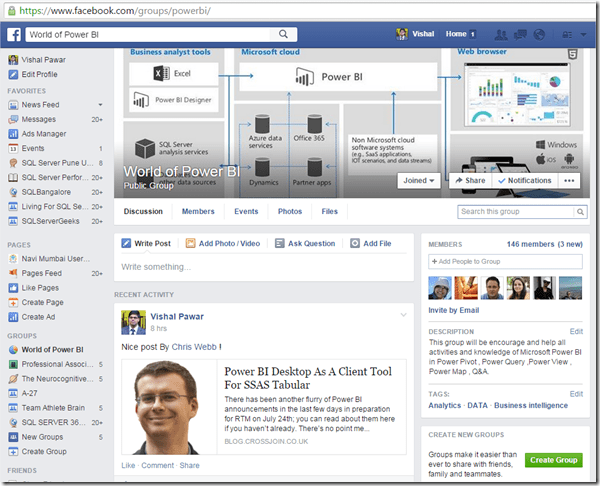Viewport: 600px width, 486px height.
Task: Expand the Joined dropdown
Action: tap(420, 181)
